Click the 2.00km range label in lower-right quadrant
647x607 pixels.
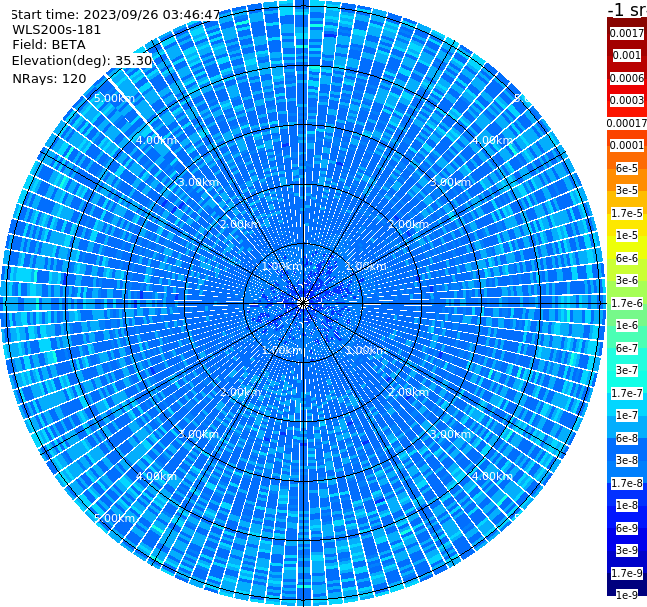408,392
